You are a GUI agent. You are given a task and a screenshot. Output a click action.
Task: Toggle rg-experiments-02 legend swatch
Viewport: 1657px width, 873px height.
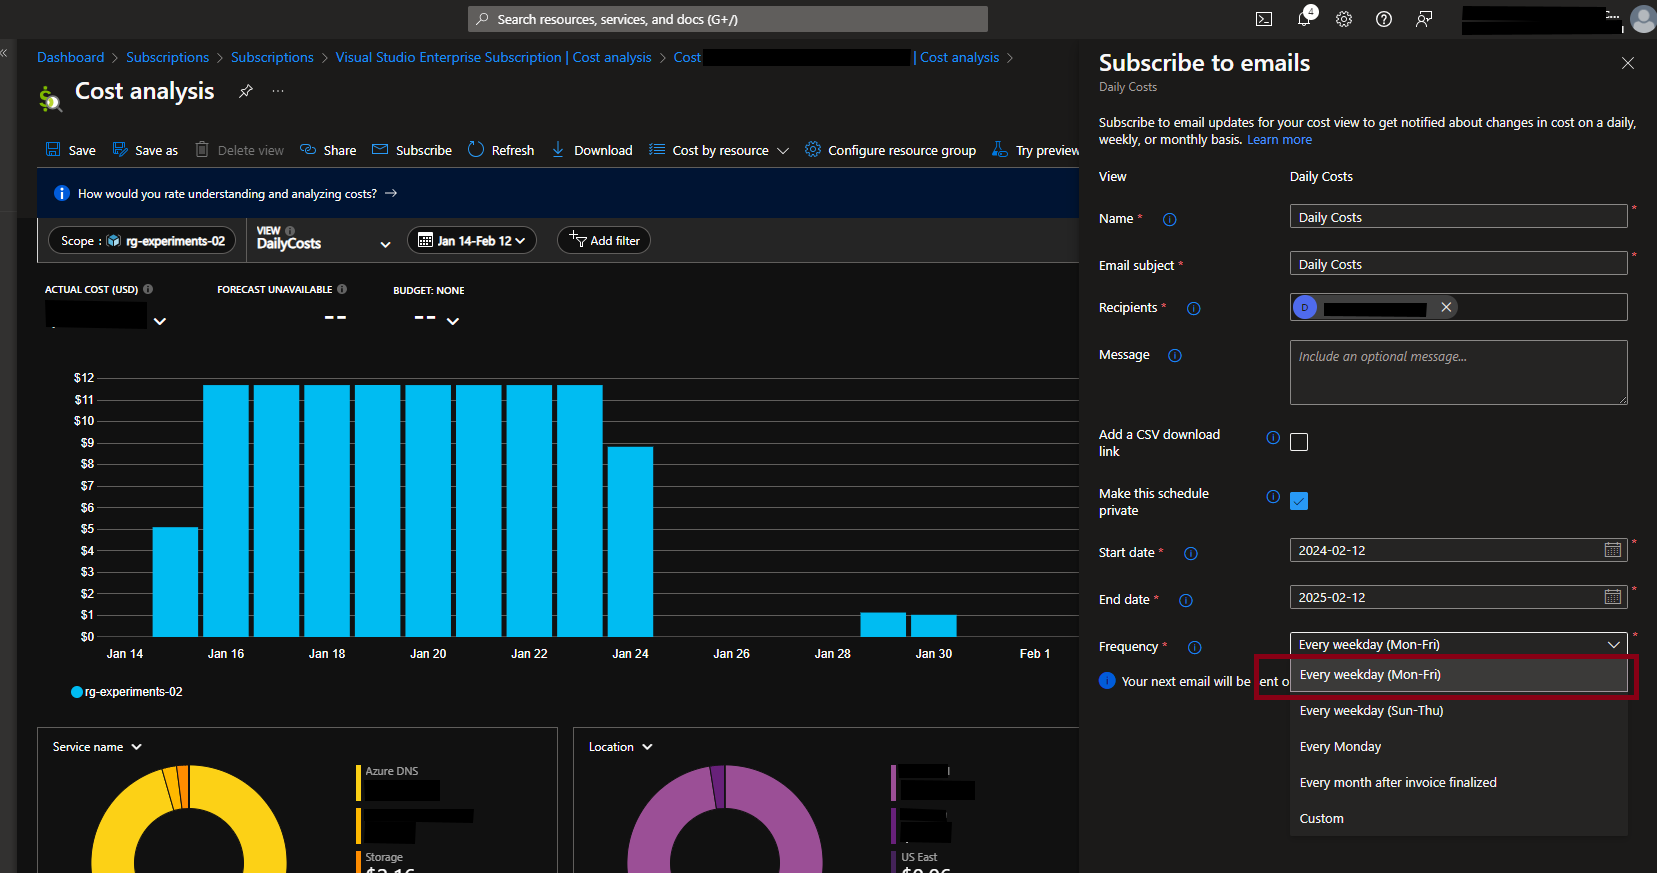77,692
